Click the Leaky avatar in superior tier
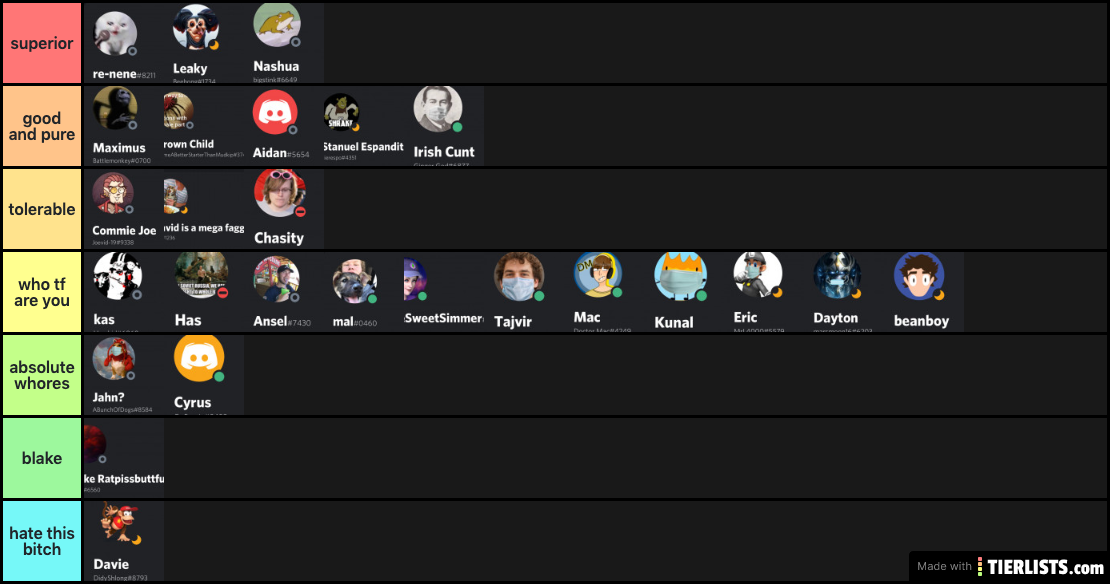This screenshot has height=584, width=1110. tap(196, 28)
